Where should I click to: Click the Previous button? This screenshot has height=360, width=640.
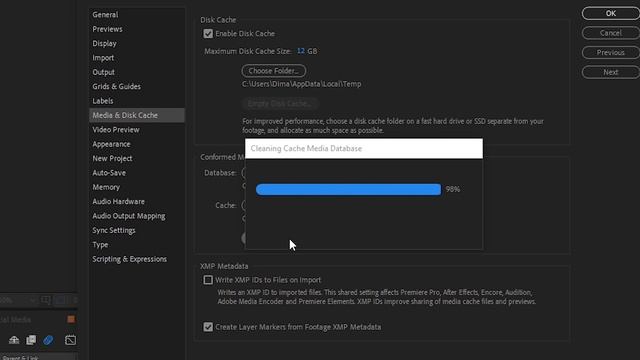coord(611,53)
